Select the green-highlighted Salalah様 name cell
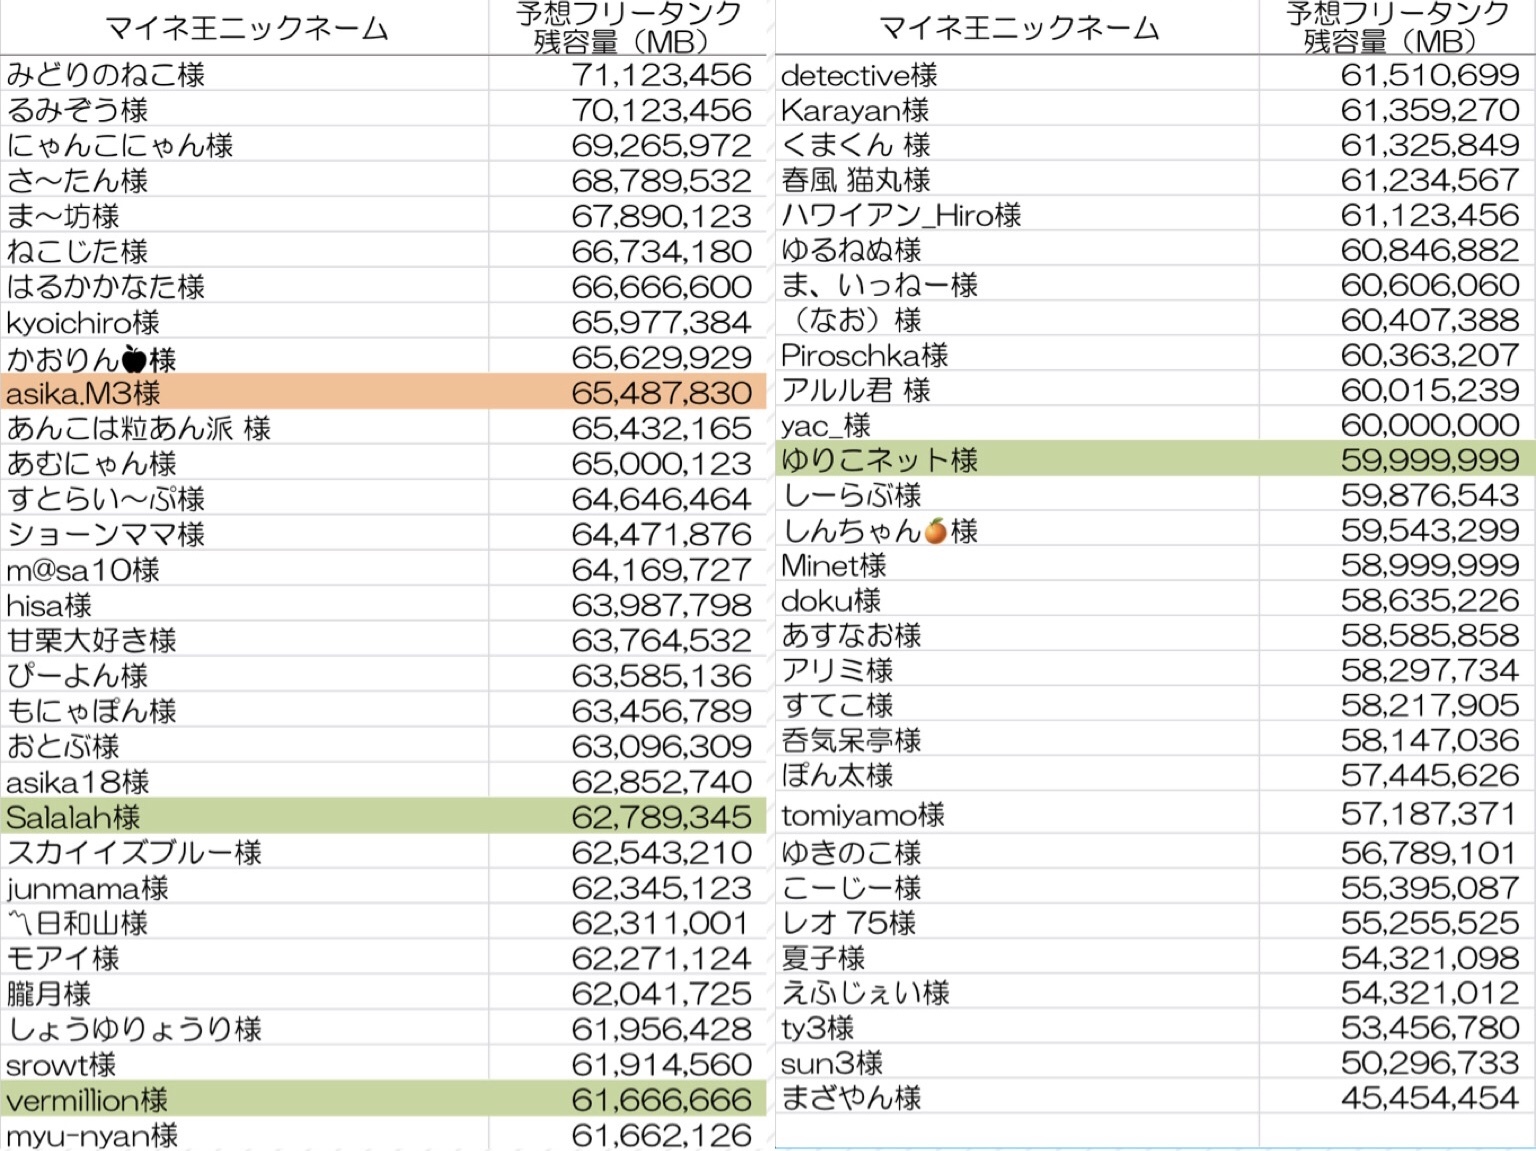1536x1151 pixels. tap(73, 817)
